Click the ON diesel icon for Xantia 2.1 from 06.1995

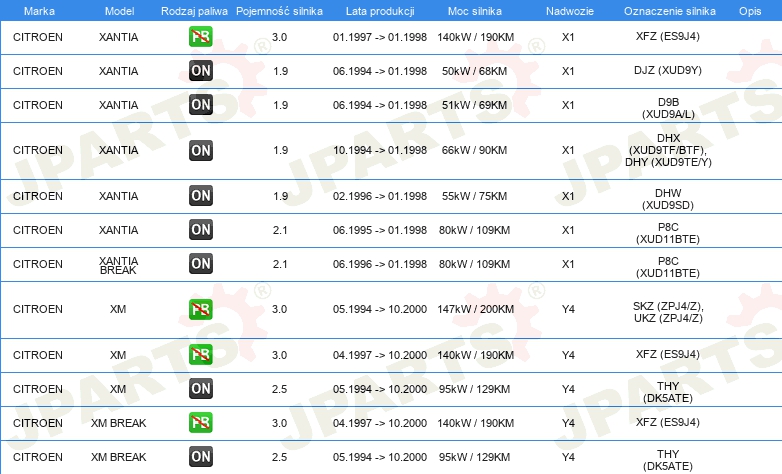pos(200,230)
